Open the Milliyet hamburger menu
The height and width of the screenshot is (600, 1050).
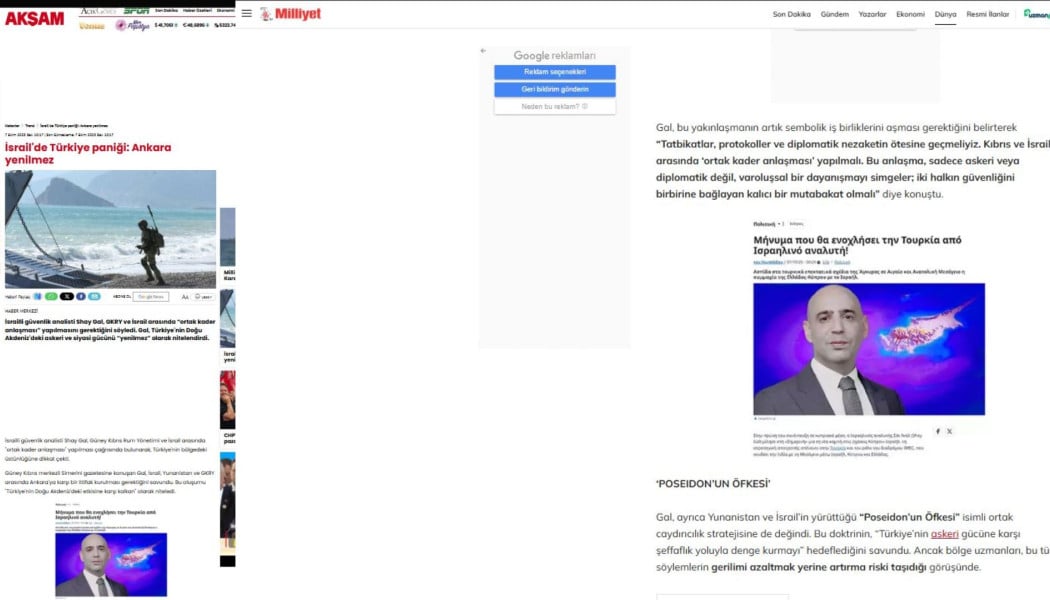pos(247,14)
